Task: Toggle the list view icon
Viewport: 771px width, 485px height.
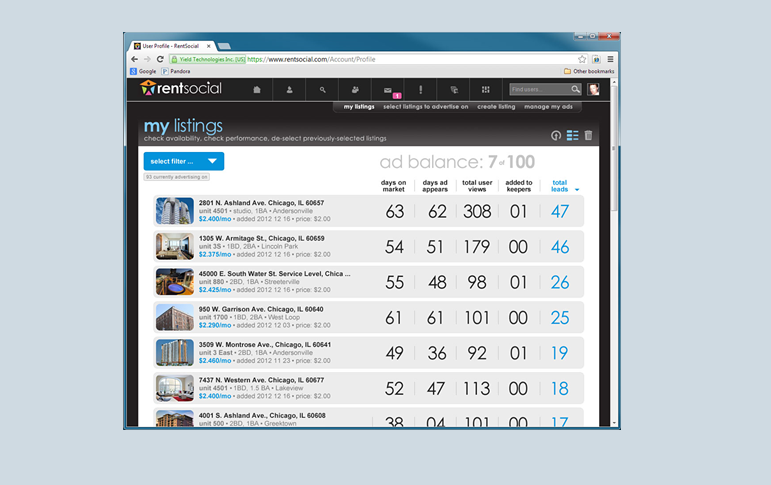Action: point(573,135)
